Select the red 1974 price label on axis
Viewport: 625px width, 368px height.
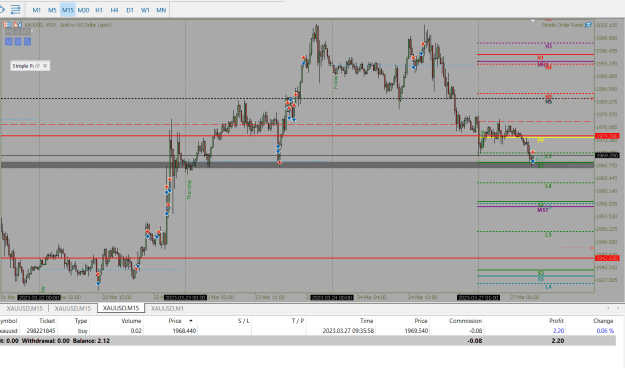coord(607,136)
